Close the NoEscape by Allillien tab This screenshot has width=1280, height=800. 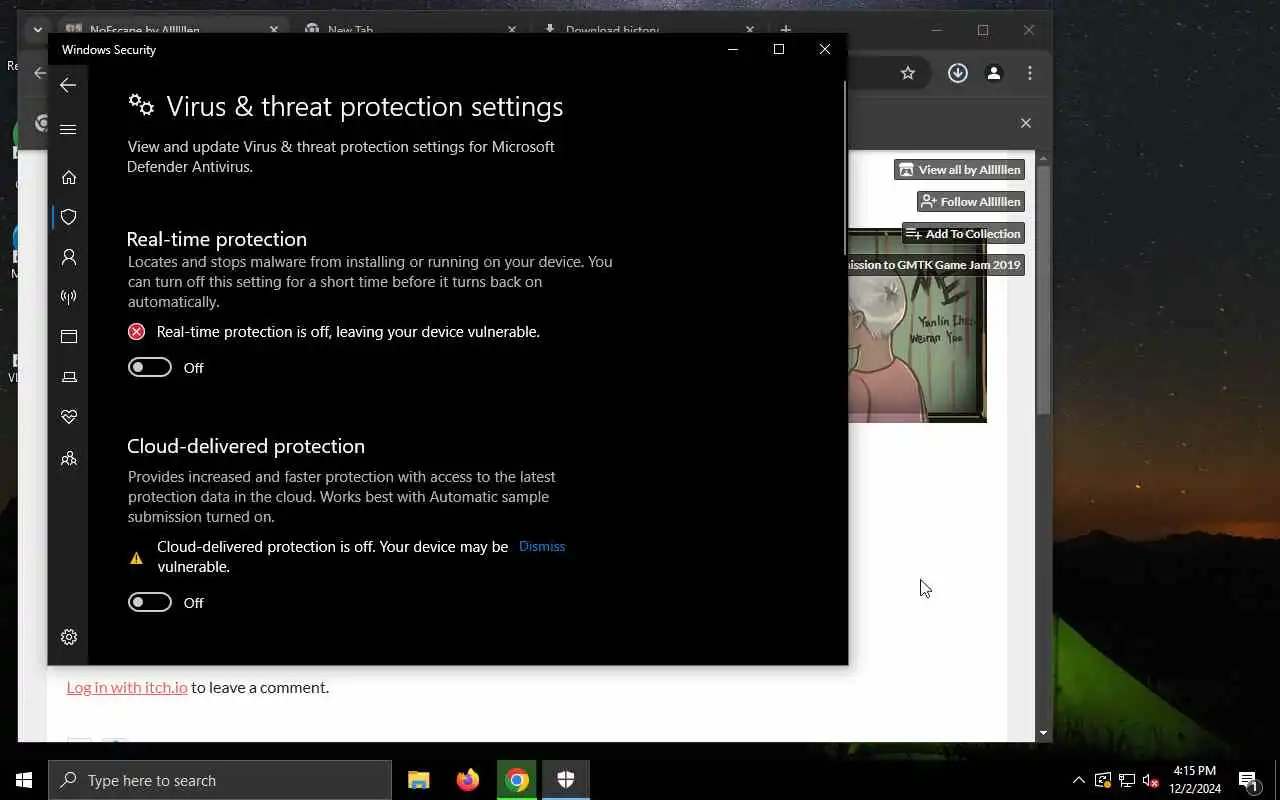274,30
